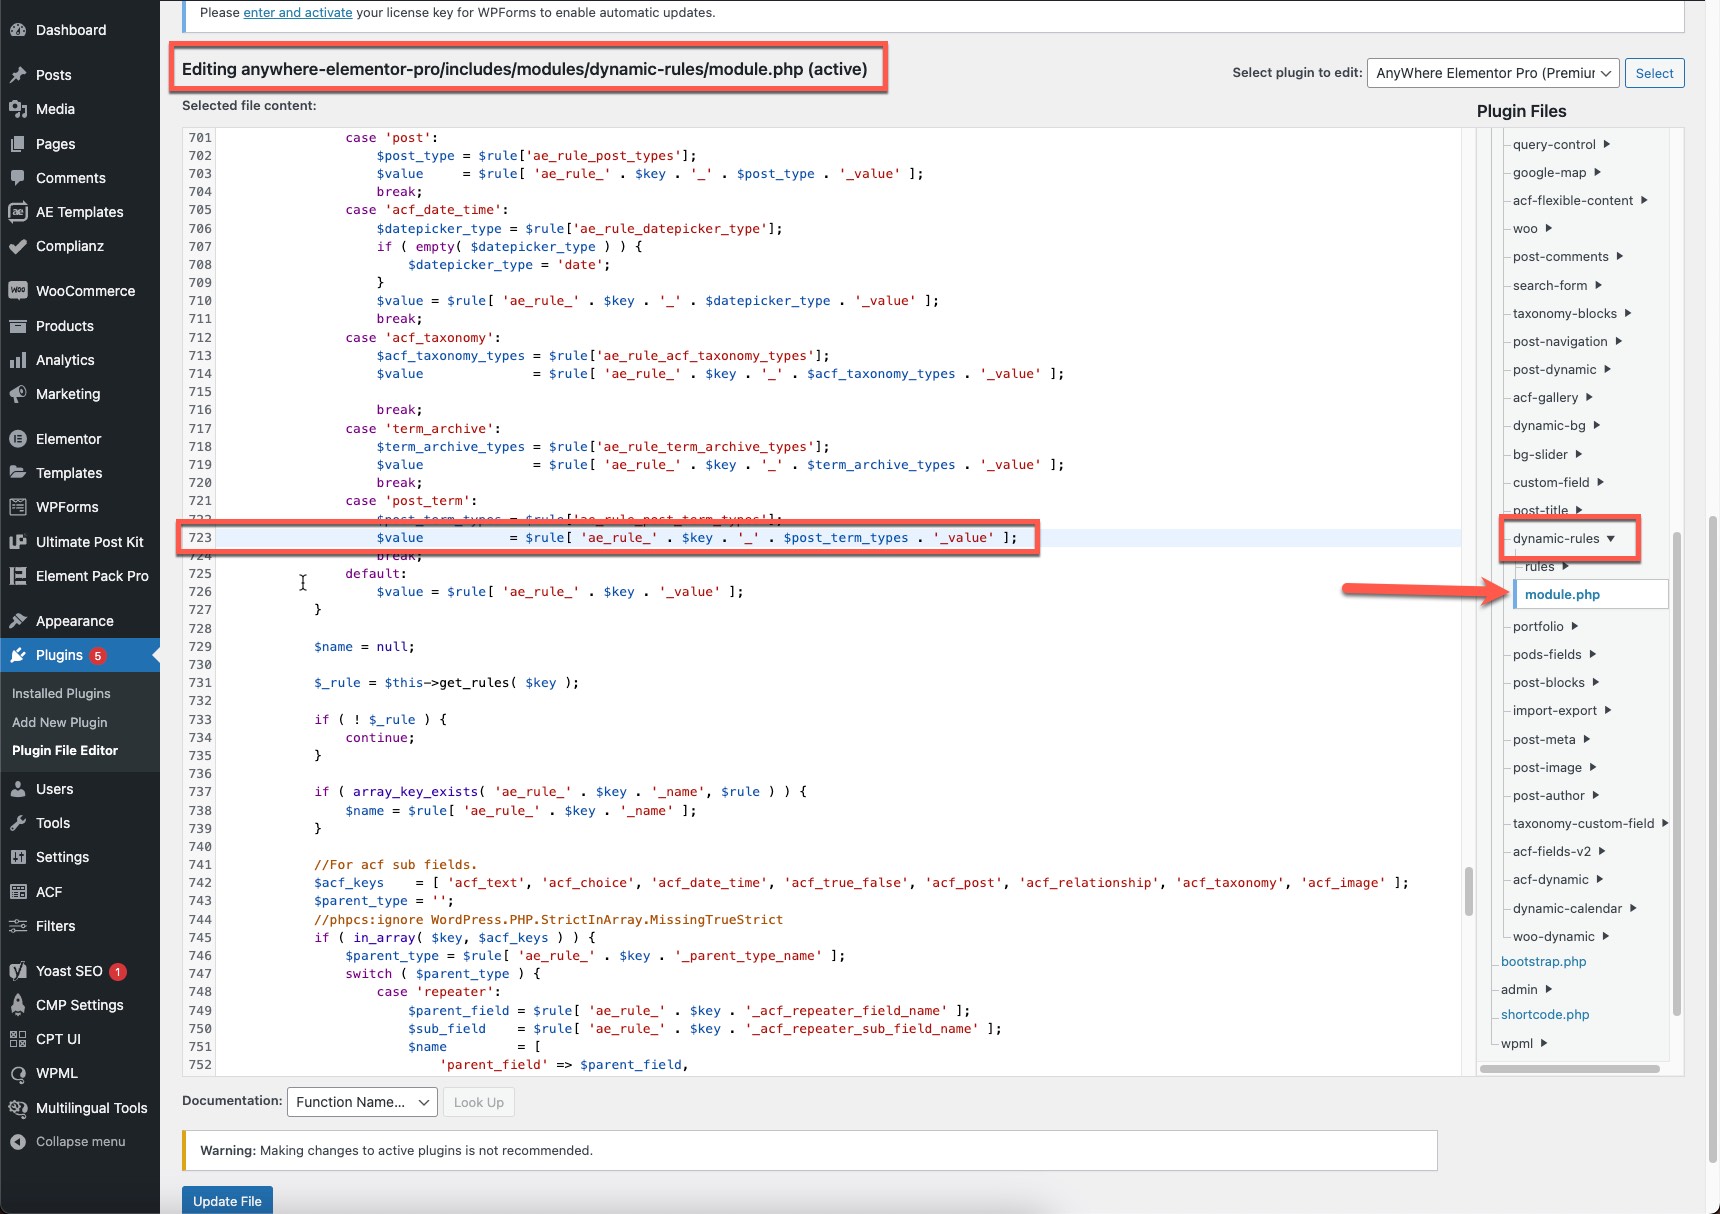Expand the import-export folder

tap(1608, 710)
